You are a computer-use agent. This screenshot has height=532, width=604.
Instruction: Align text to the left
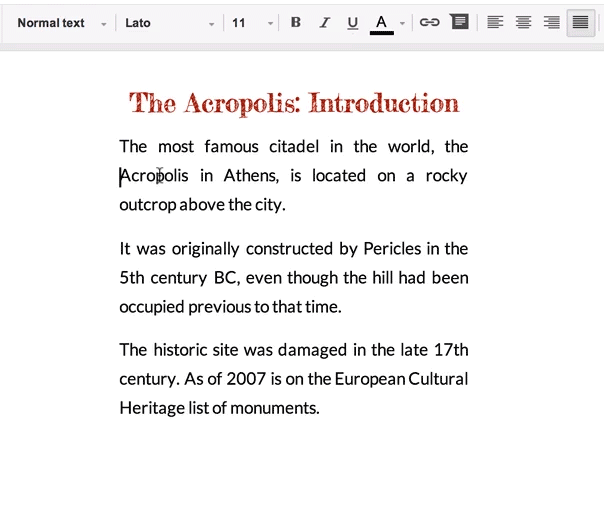click(x=496, y=22)
